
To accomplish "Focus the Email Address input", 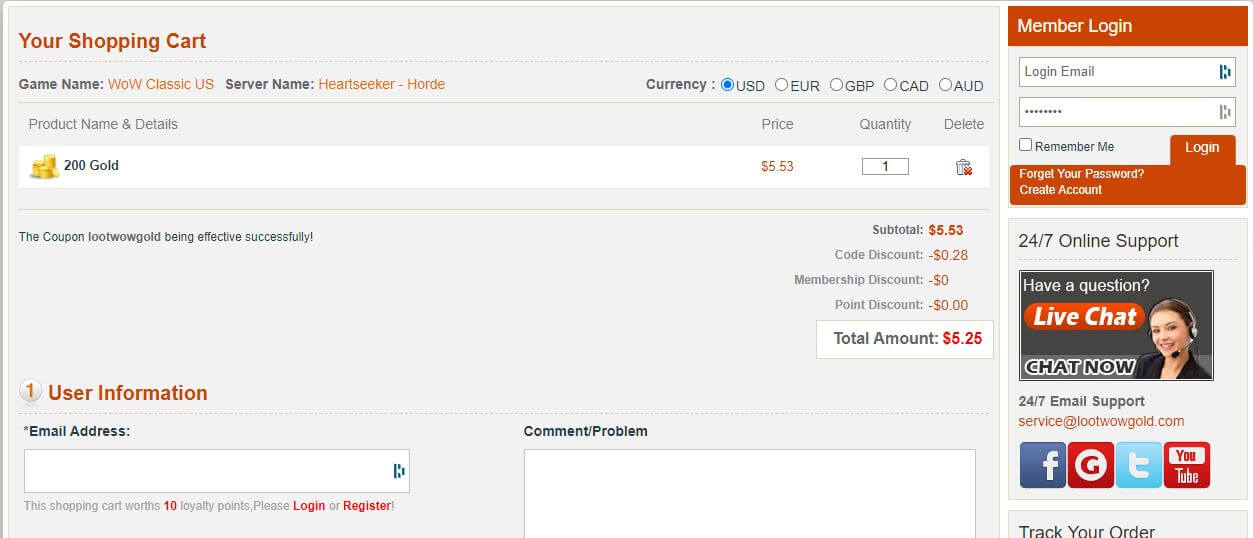I will click(x=217, y=471).
